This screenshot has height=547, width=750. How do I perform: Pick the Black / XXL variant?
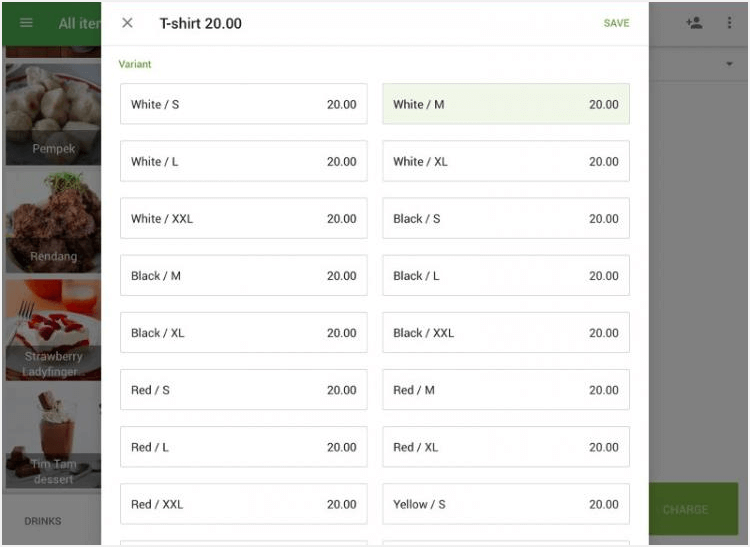[x=505, y=333]
